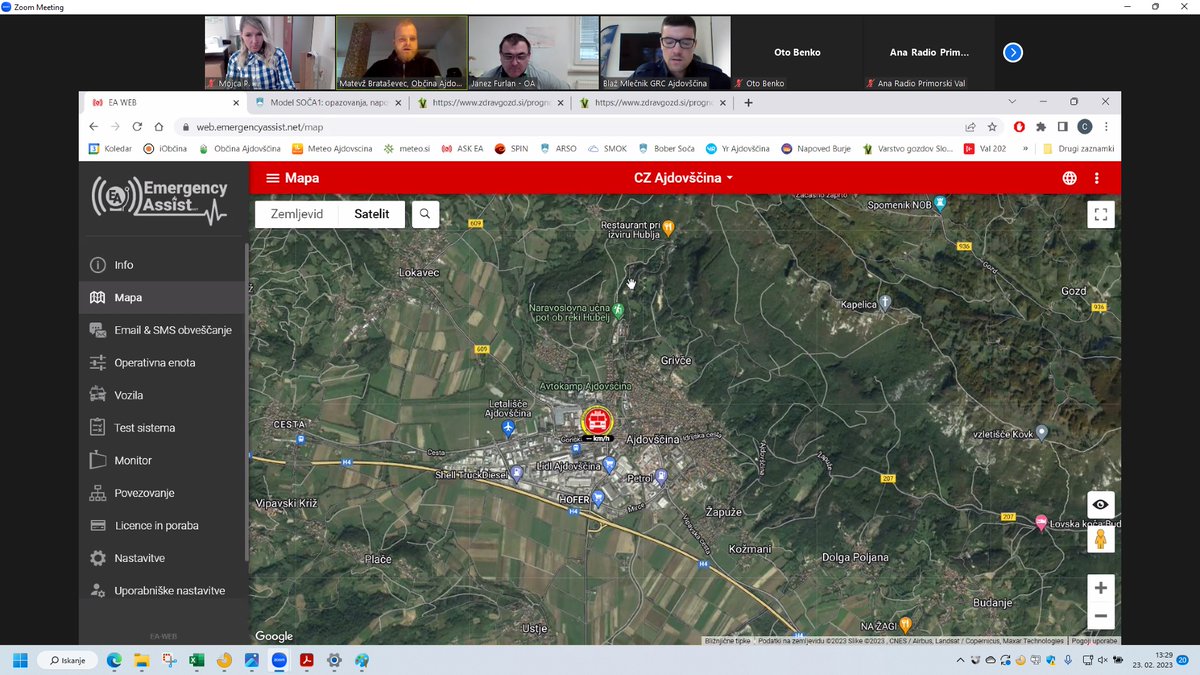Switch to Model SOČA1 browser tab
Viewport: 1200px width, 675px height.
pyautogui.click(x=328, y=102)
